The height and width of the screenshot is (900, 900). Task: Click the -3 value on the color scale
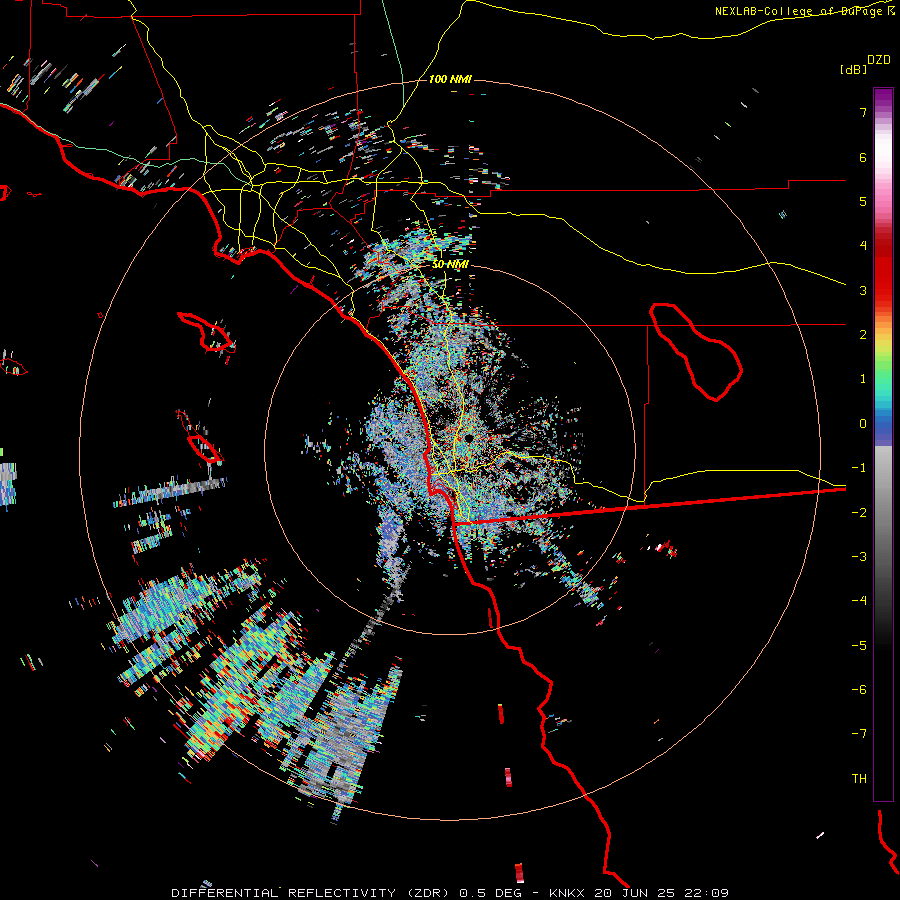click(859, 557)
